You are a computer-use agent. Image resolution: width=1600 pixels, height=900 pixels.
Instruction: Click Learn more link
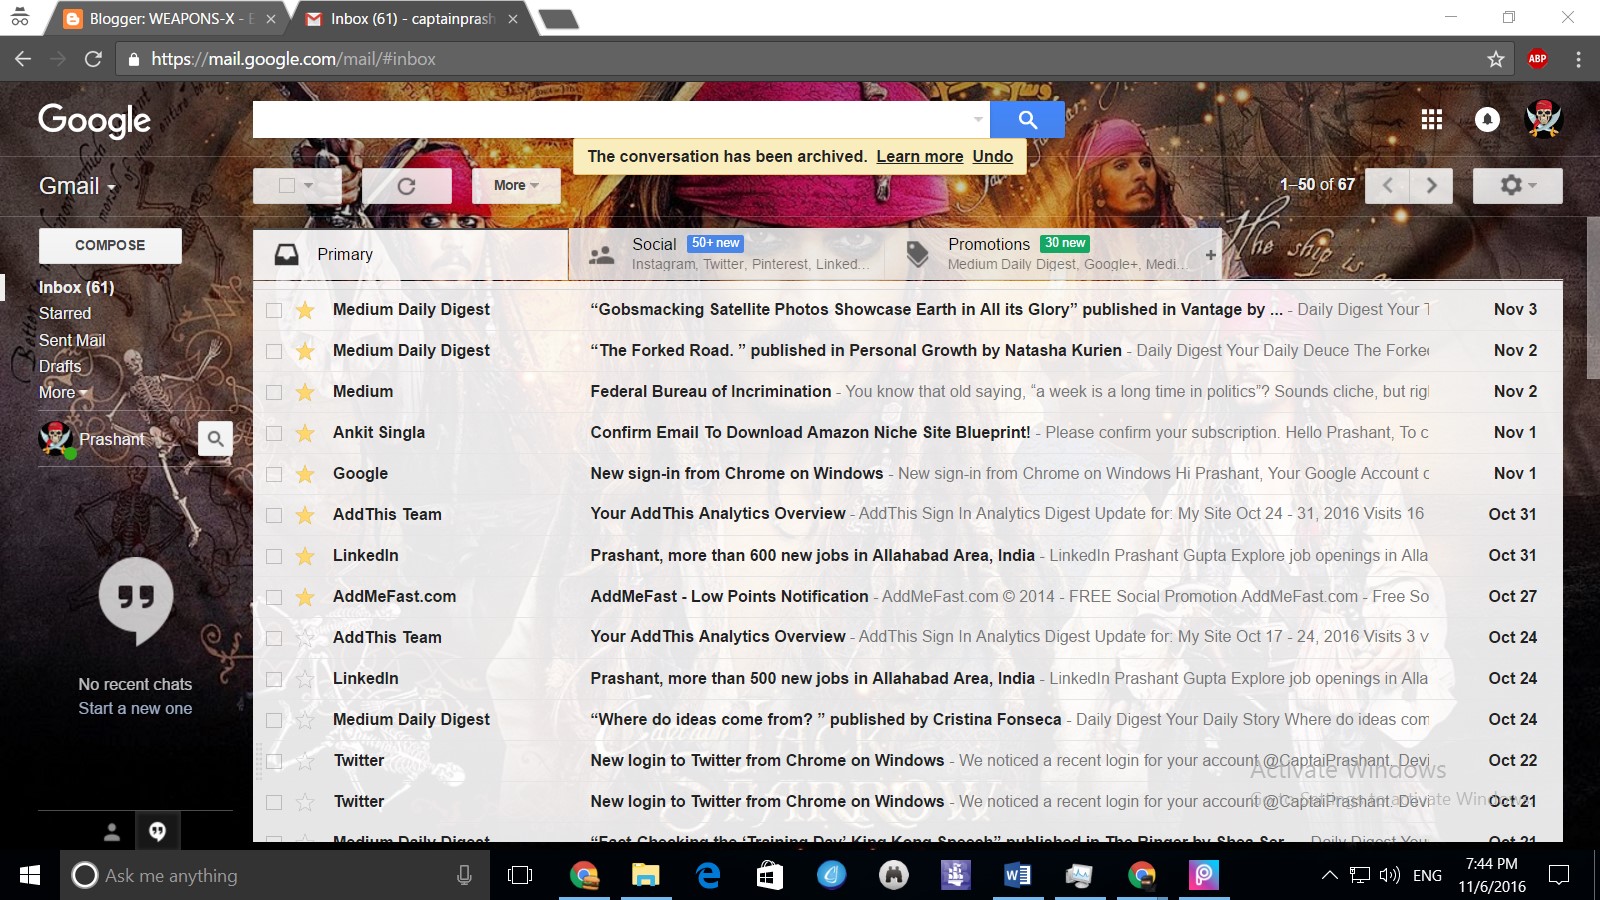click(x=920, y=157)
